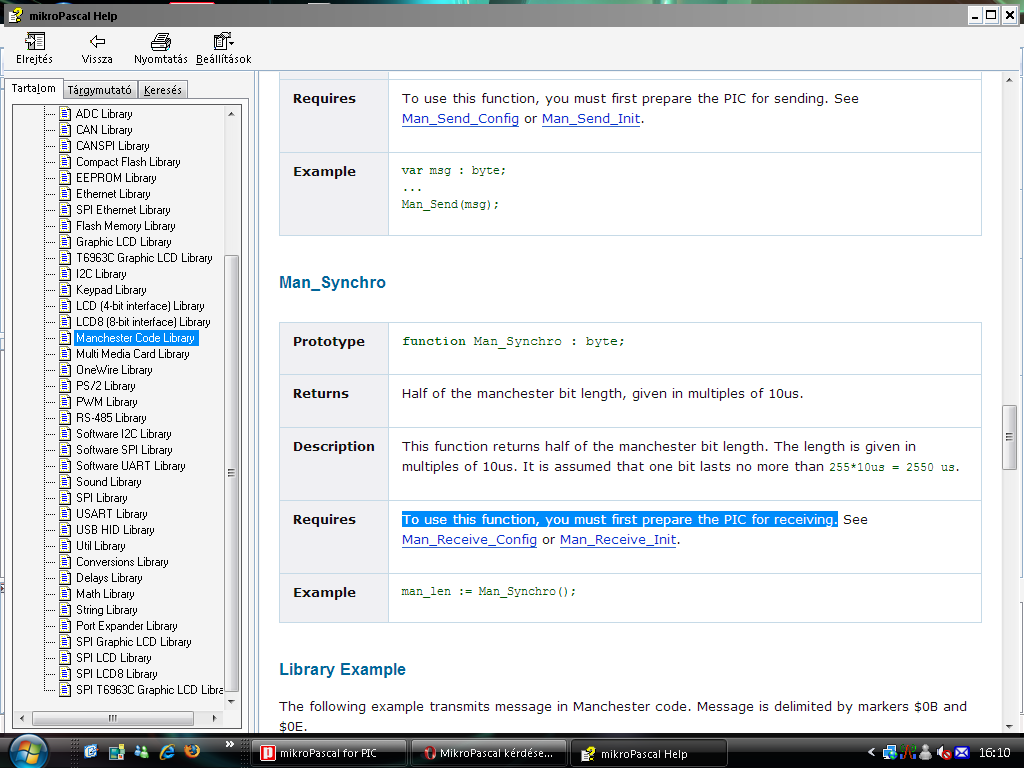
Task: Click the page icon beside USART Library
Action: [65, 514]
